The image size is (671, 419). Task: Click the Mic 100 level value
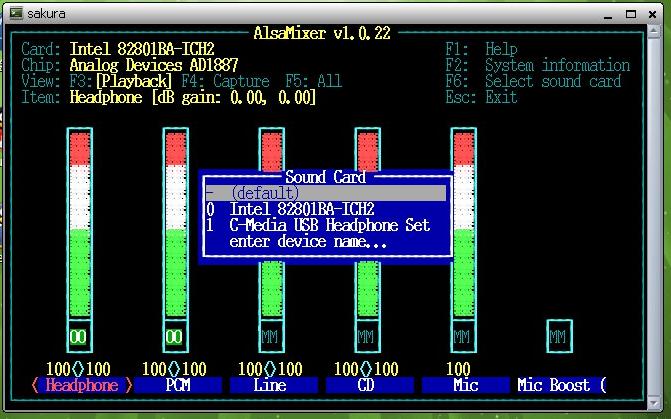coord(458,369)
